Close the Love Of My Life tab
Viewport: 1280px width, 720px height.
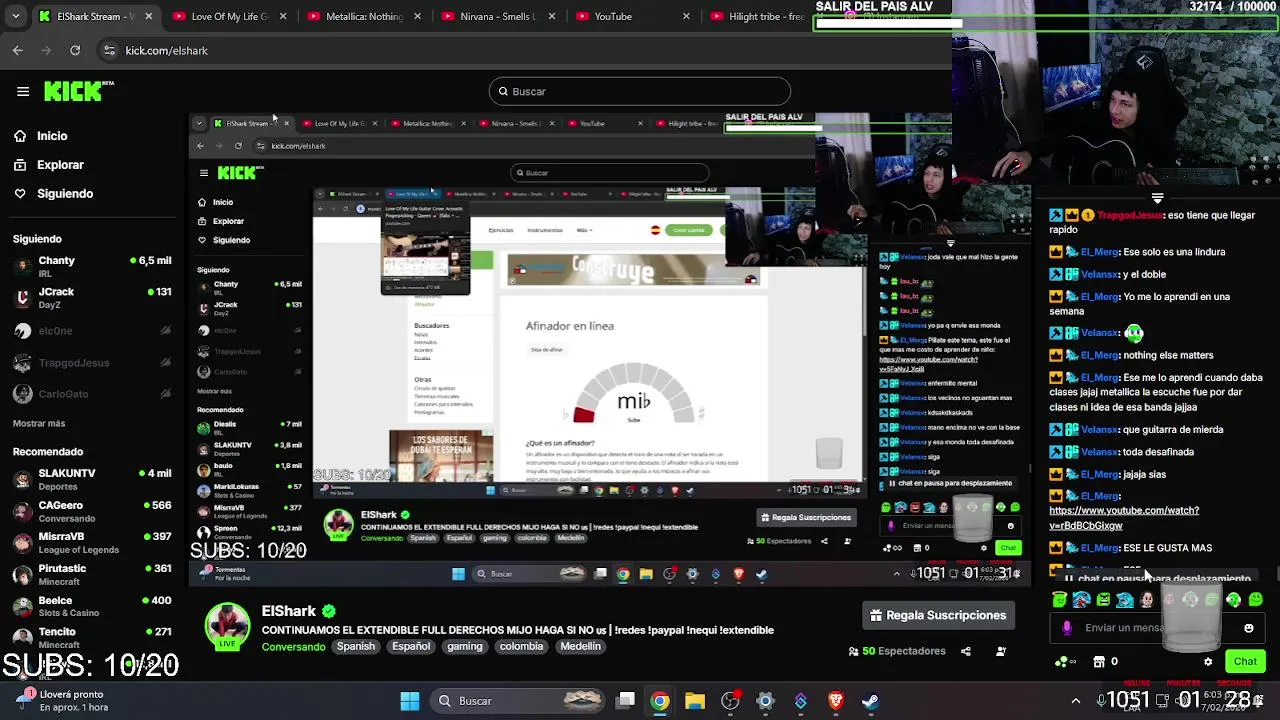point(283,16)
